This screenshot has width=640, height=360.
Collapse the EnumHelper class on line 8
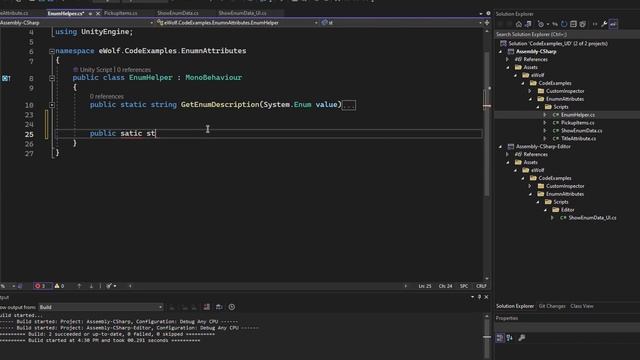pyautogui.click(x=52, y=78)
